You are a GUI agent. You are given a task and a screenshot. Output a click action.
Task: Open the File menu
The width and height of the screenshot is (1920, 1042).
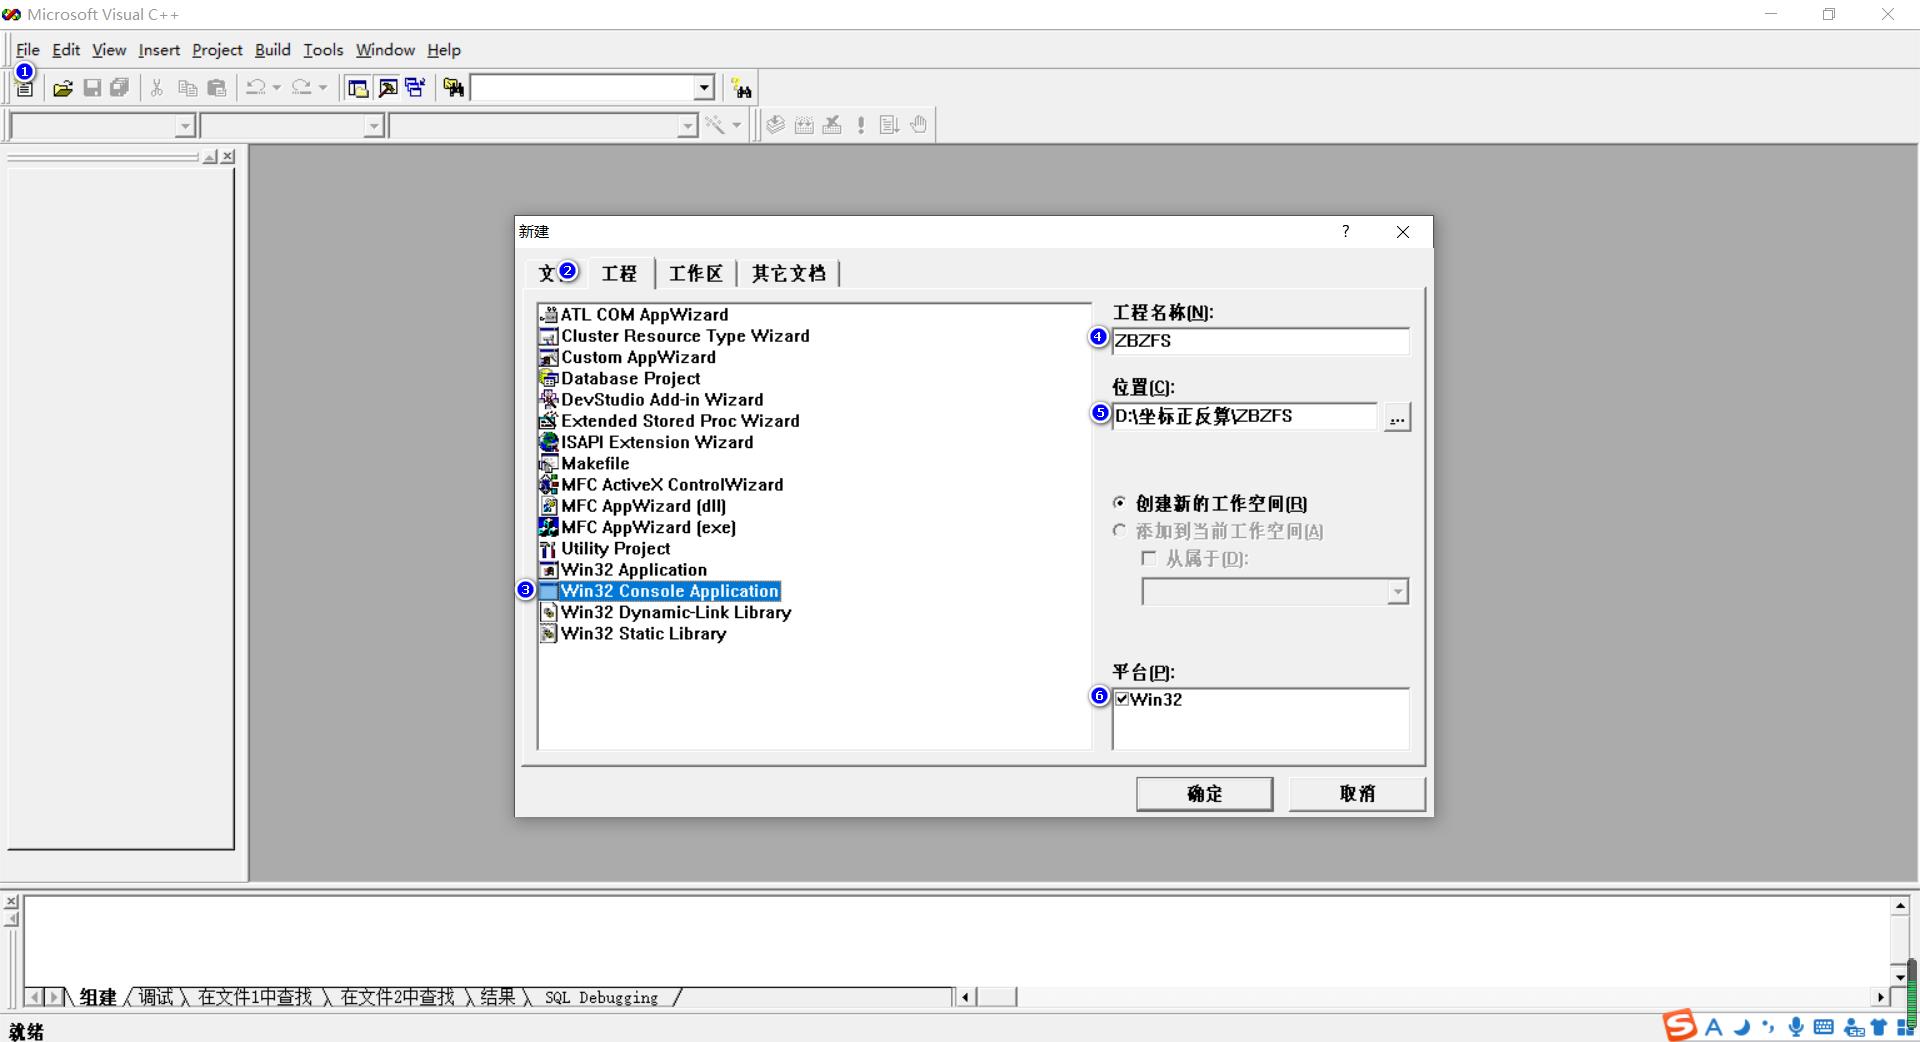(27, 50)
